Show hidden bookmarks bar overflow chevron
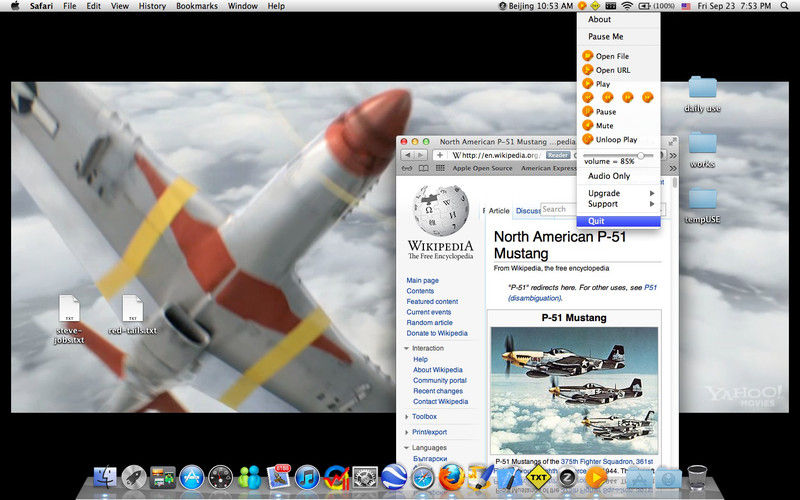Image resolution: width=800 pixels, height=500 pixels. (x=672, y=168)
